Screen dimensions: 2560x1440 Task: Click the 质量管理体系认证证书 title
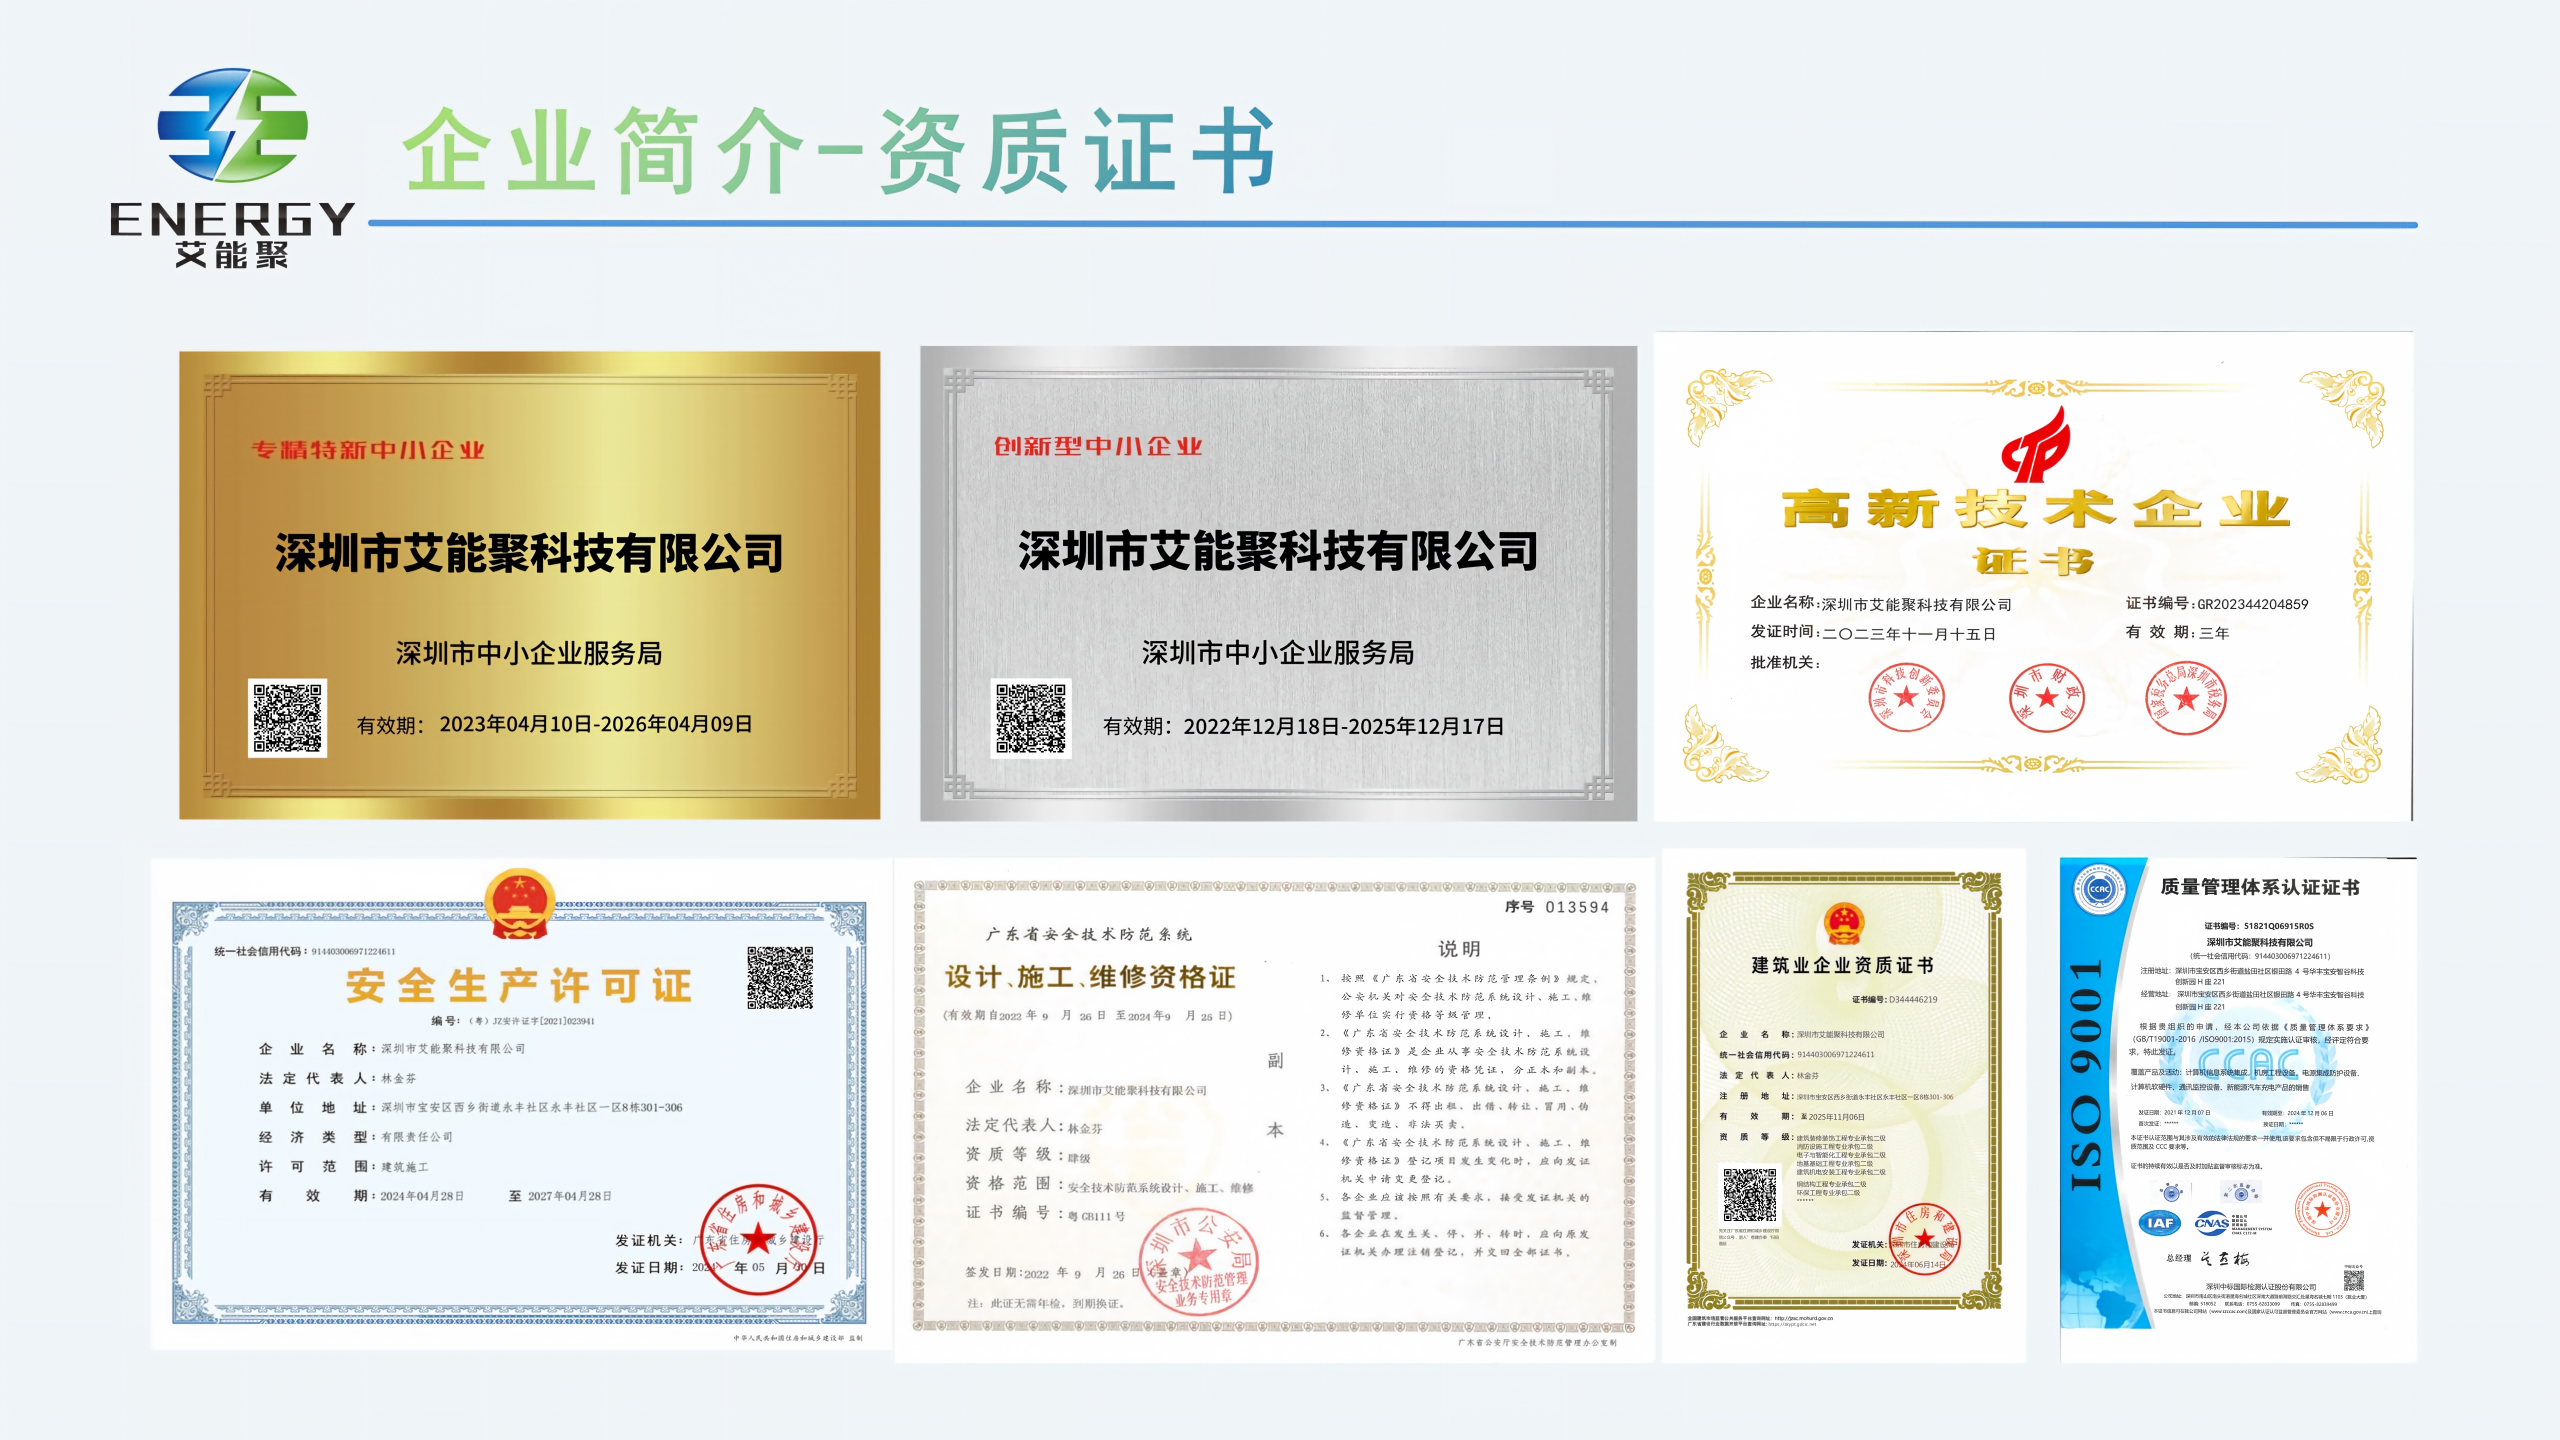[2260, 887]
